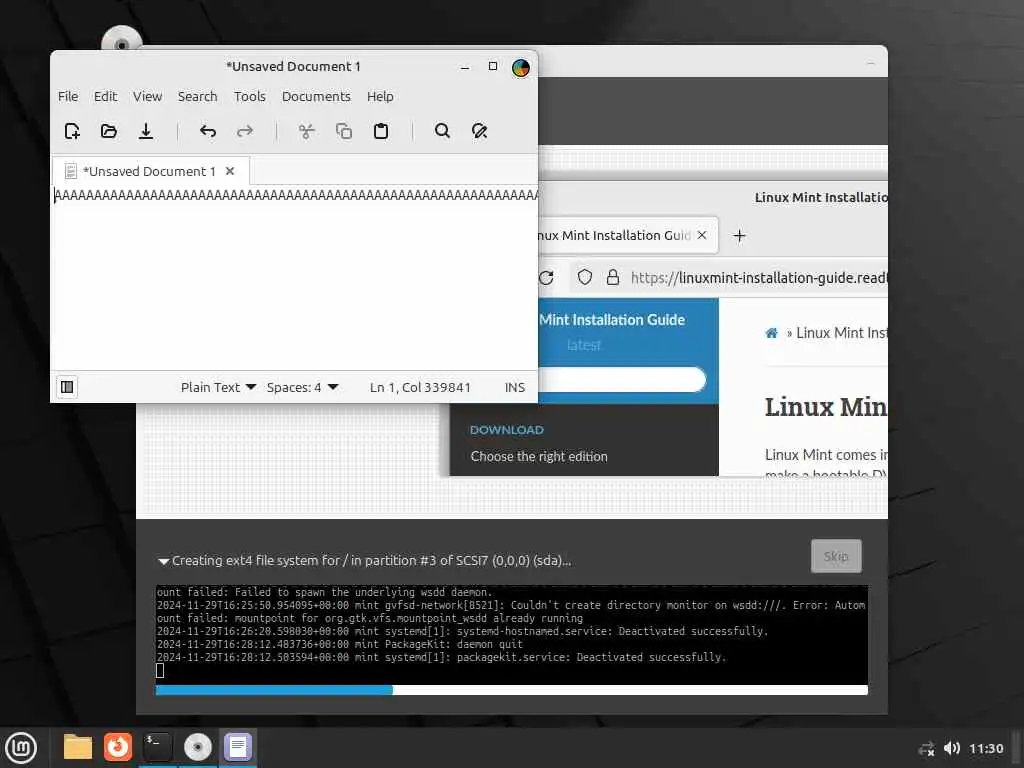This screenshot has height=768, width=1024.
Task: Close the Unsaved Document 1 tab
Action: (230, 171)
